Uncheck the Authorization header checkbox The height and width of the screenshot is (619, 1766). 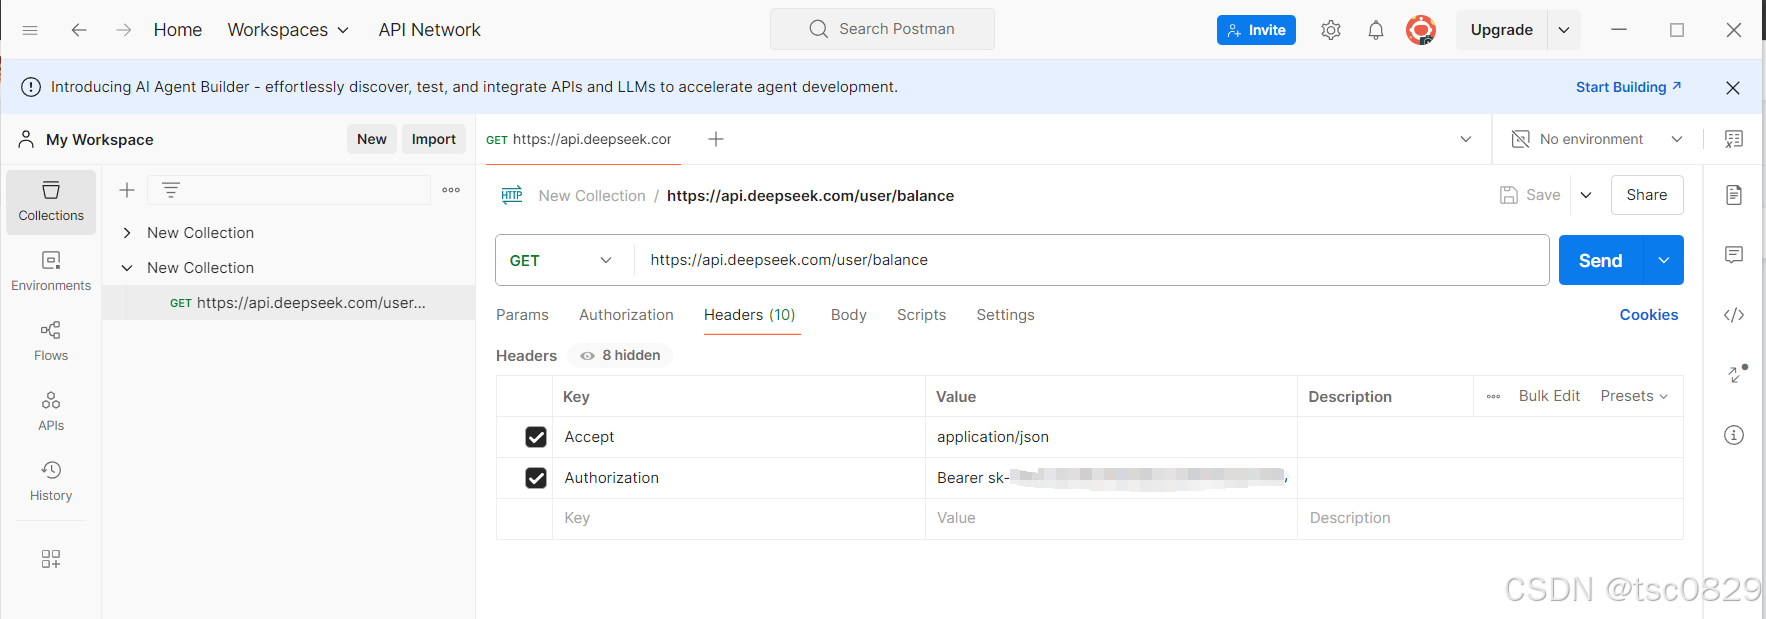pyautogui.click(x=536, y=478)
